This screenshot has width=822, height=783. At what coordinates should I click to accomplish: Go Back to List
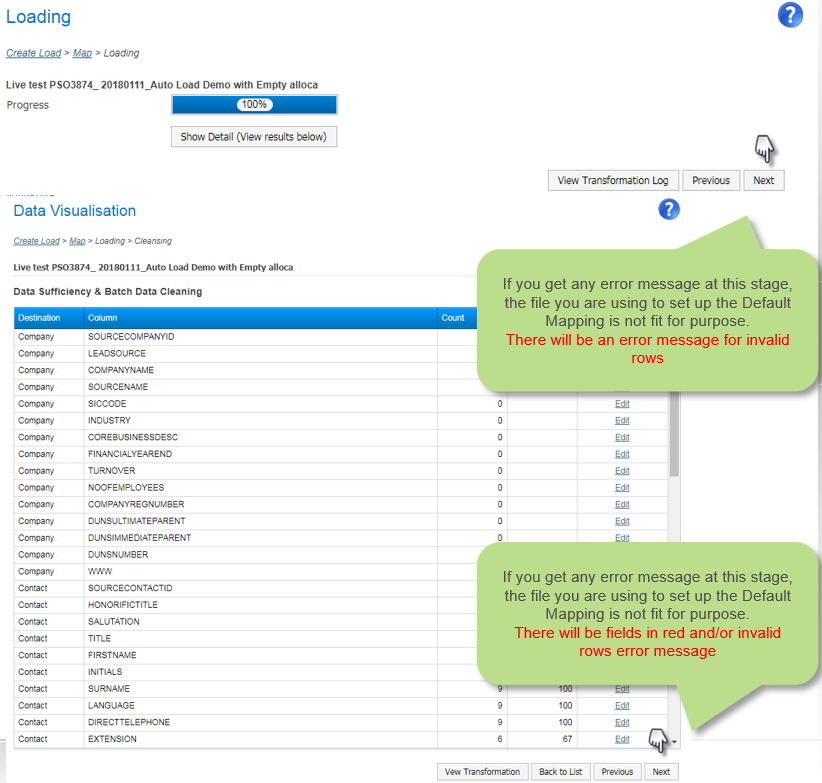pyautogui.click(x=560, y=771)
